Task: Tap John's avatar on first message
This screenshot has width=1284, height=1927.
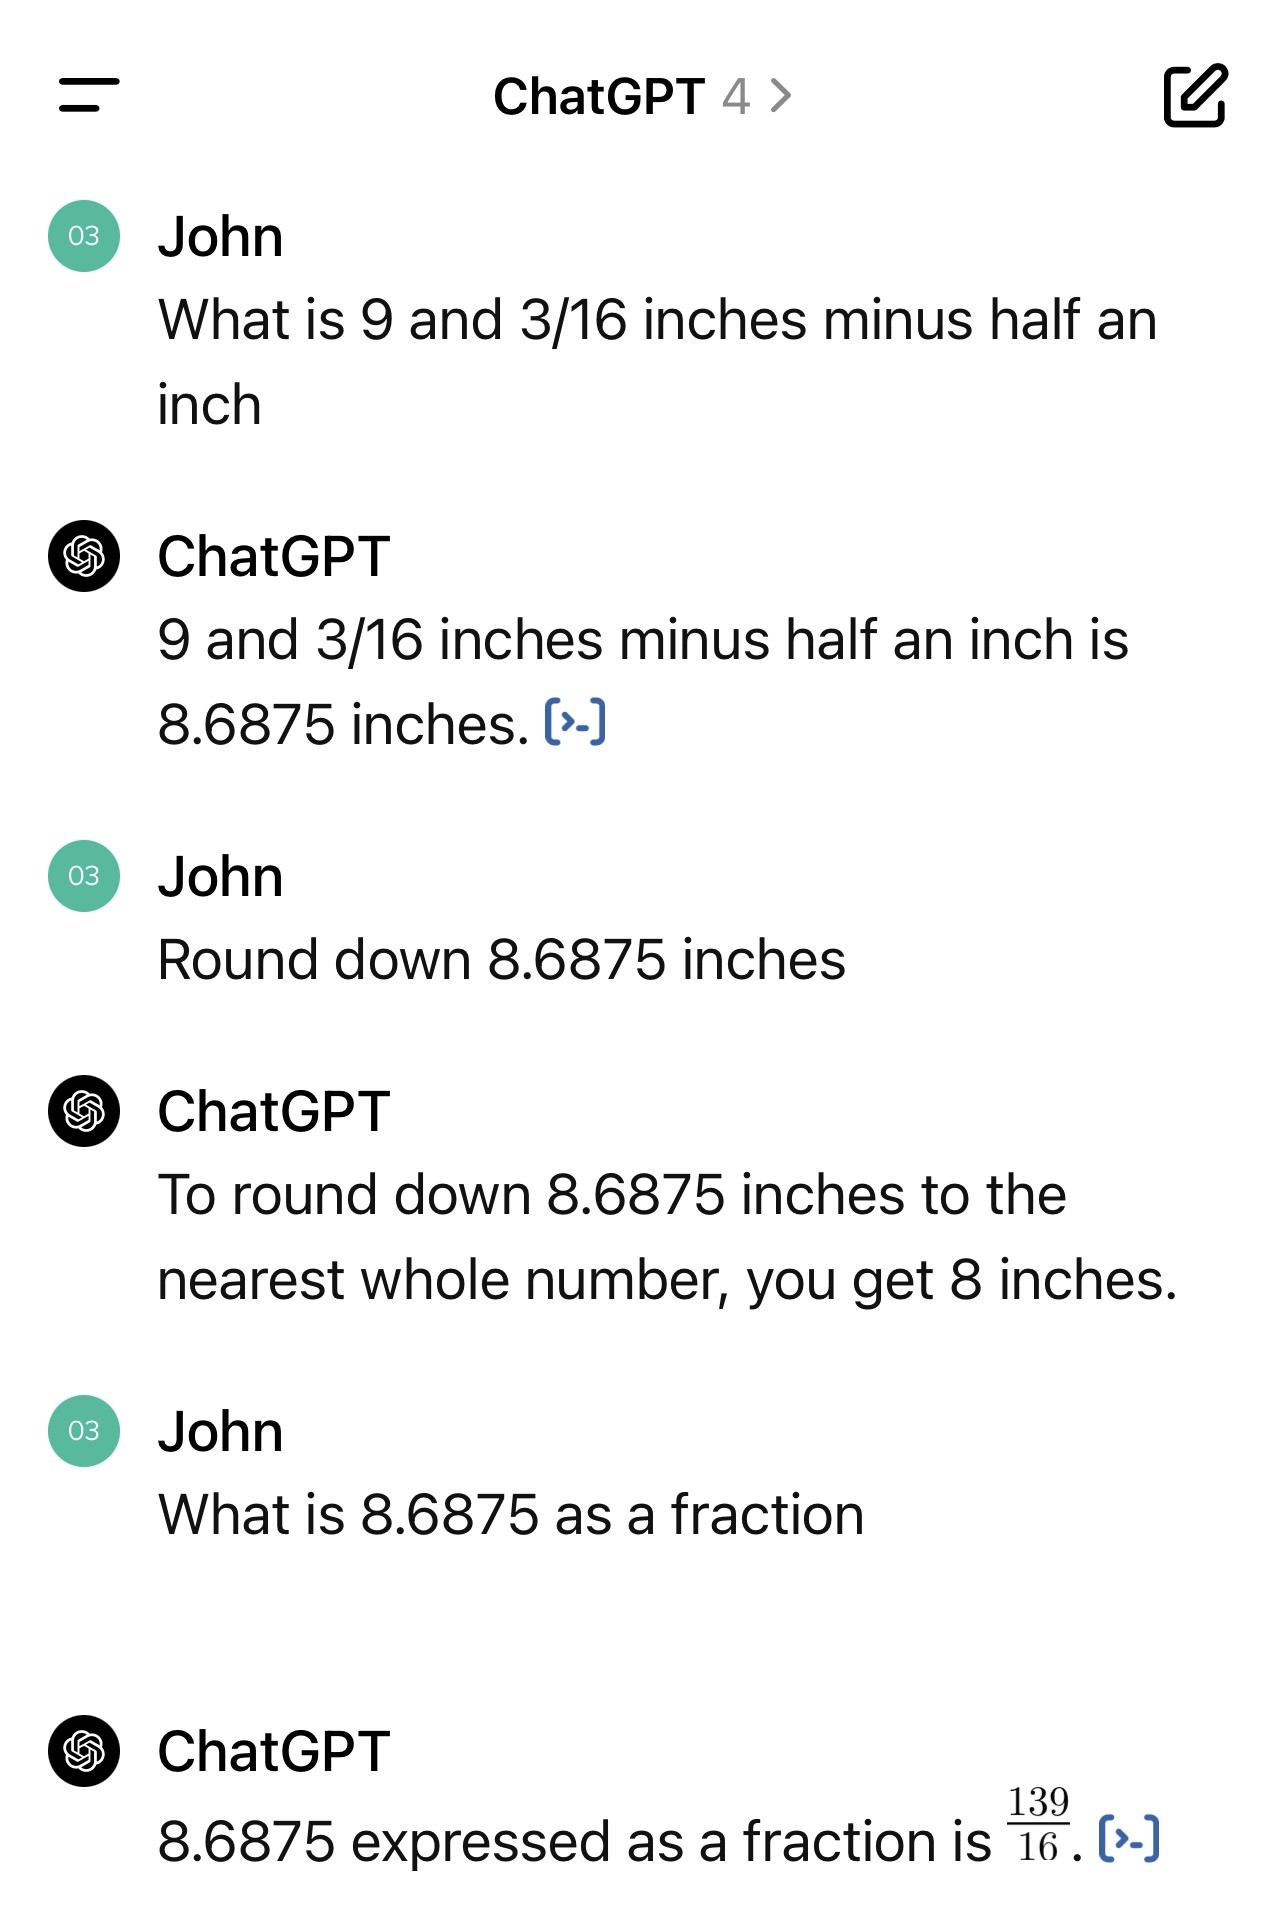Action: pyautogui.click(x=84, y=236)
